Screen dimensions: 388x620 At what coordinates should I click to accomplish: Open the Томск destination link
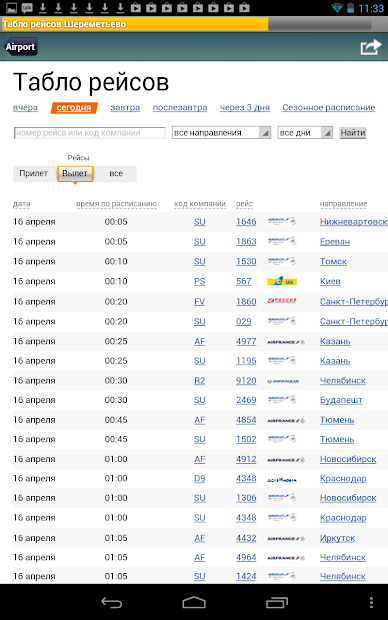[x=333, y=261]
